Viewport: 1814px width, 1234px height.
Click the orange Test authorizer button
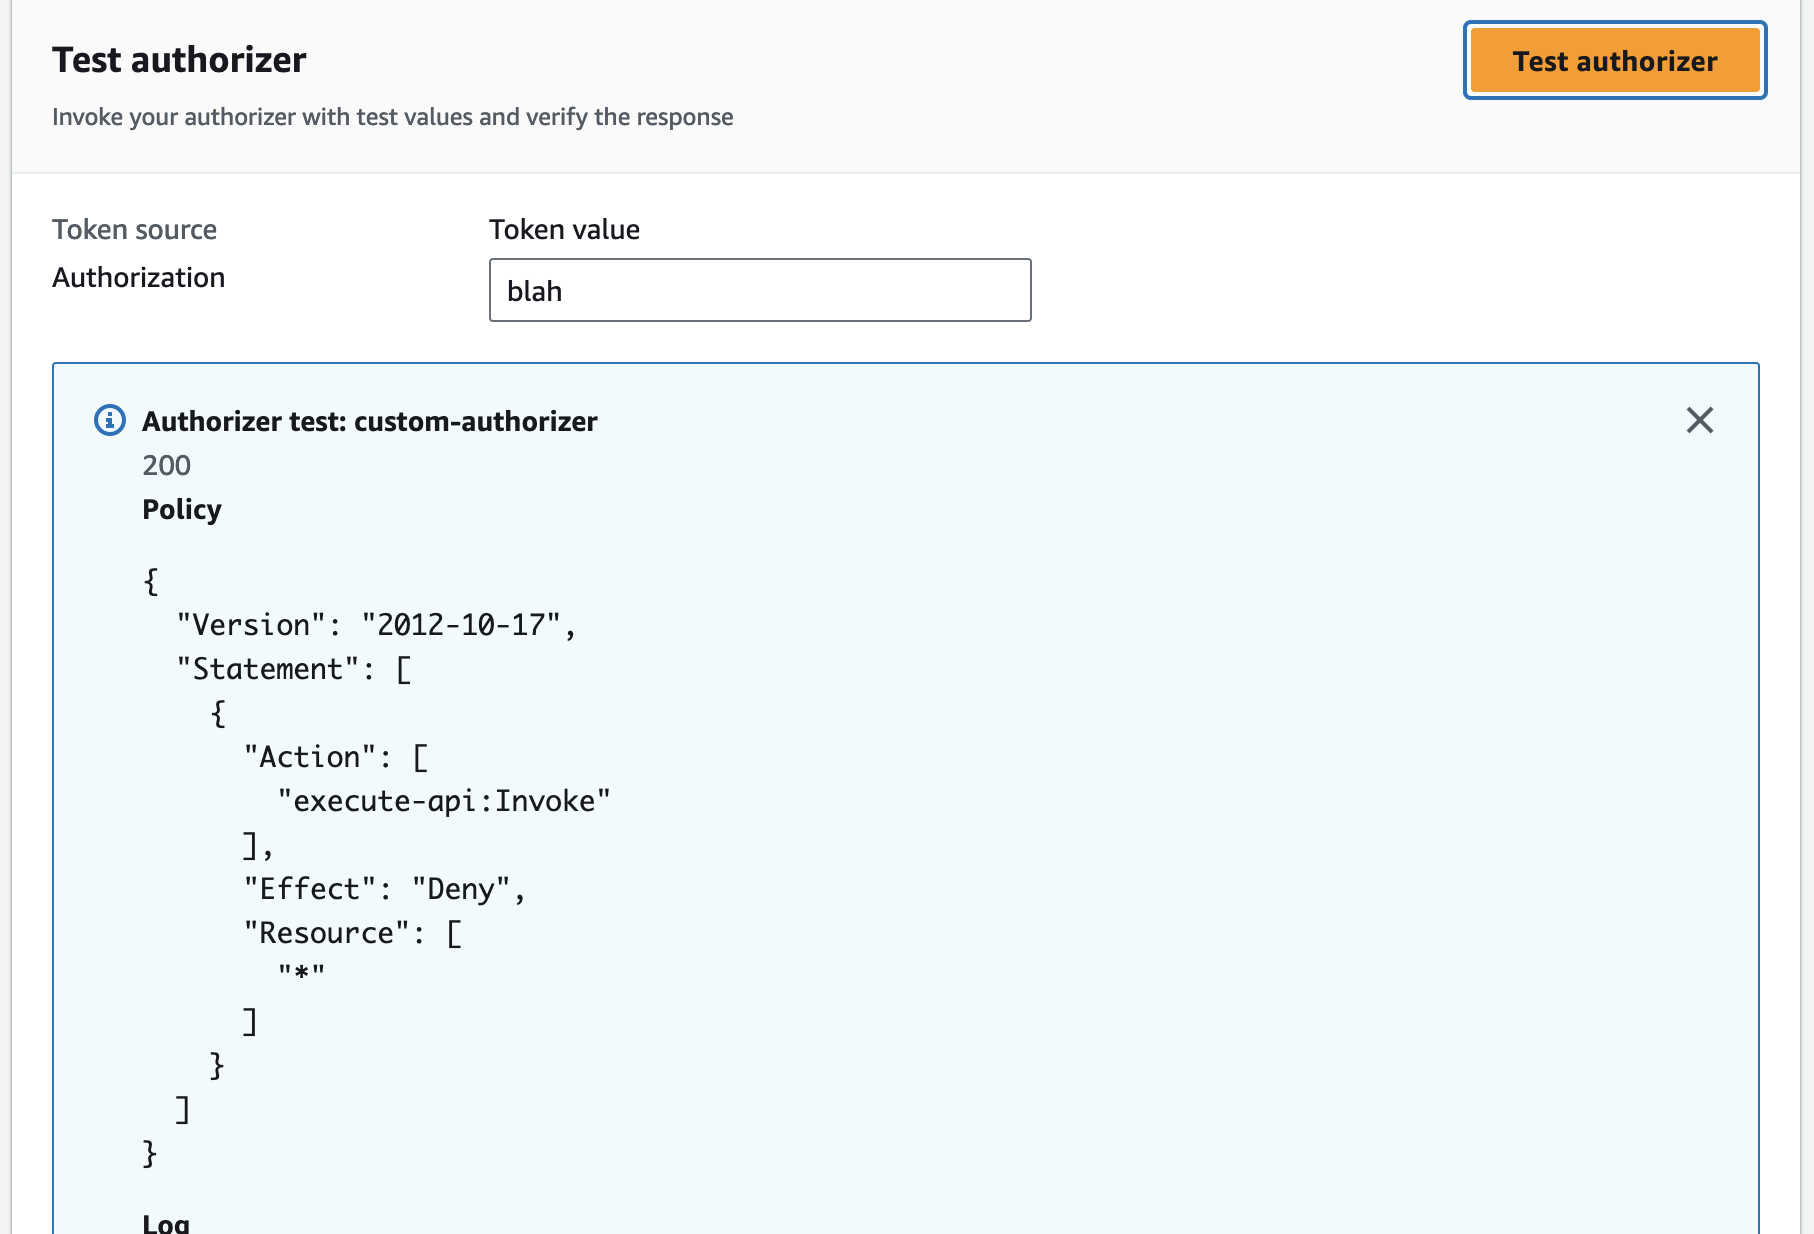click(x=1613, y=60)
